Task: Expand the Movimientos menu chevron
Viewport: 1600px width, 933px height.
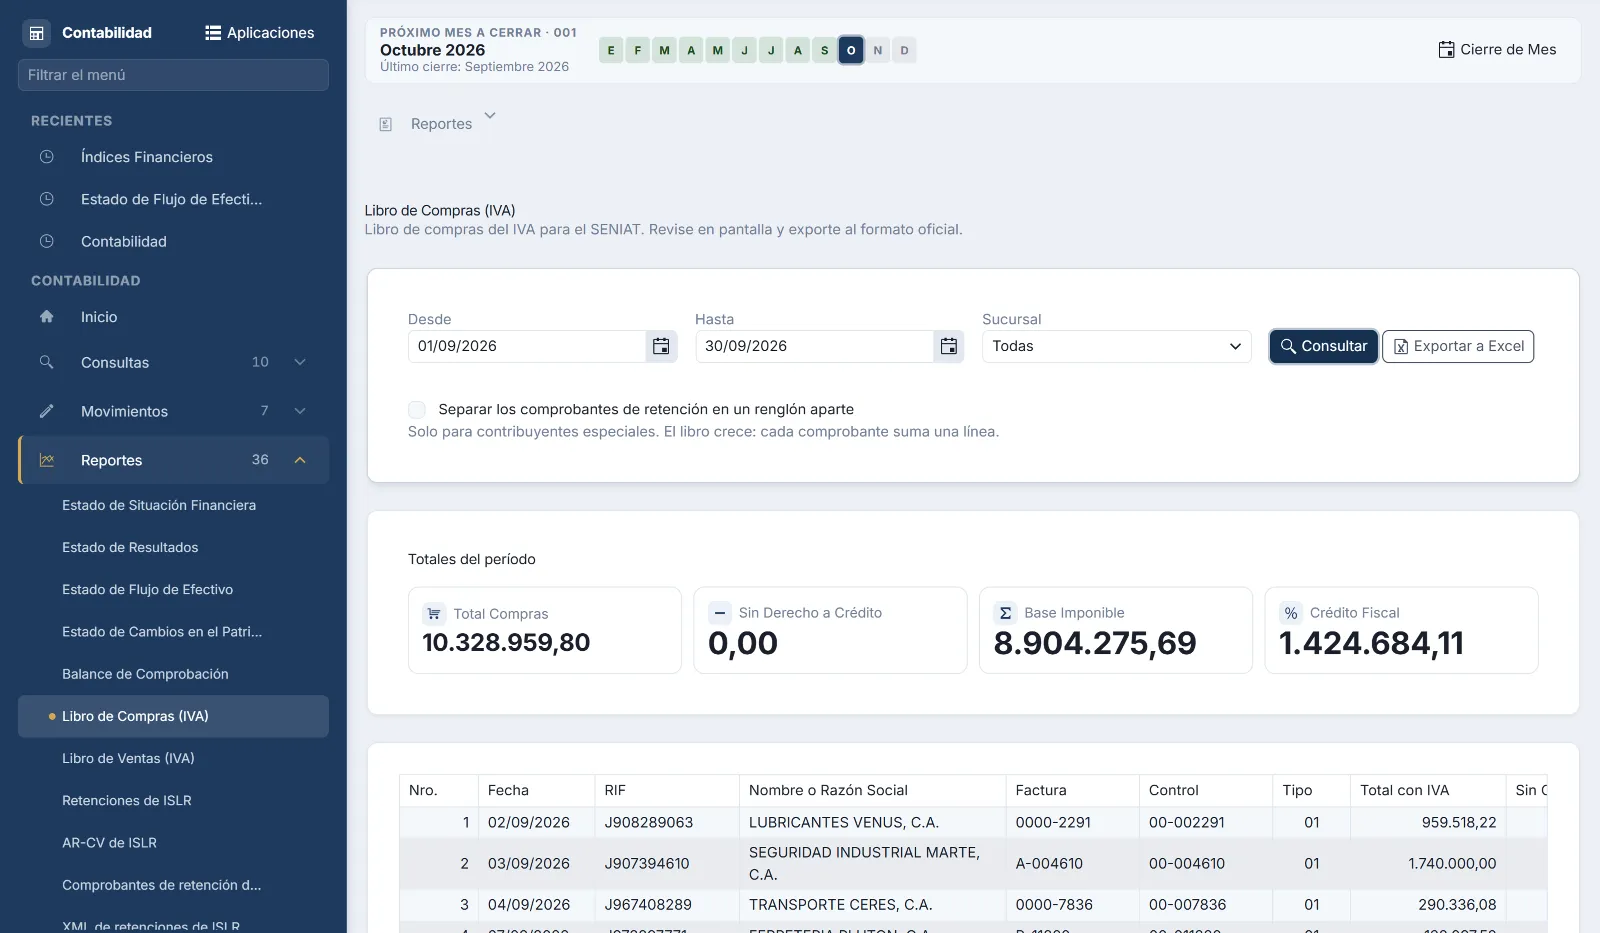Action: [x=300, y=411]
